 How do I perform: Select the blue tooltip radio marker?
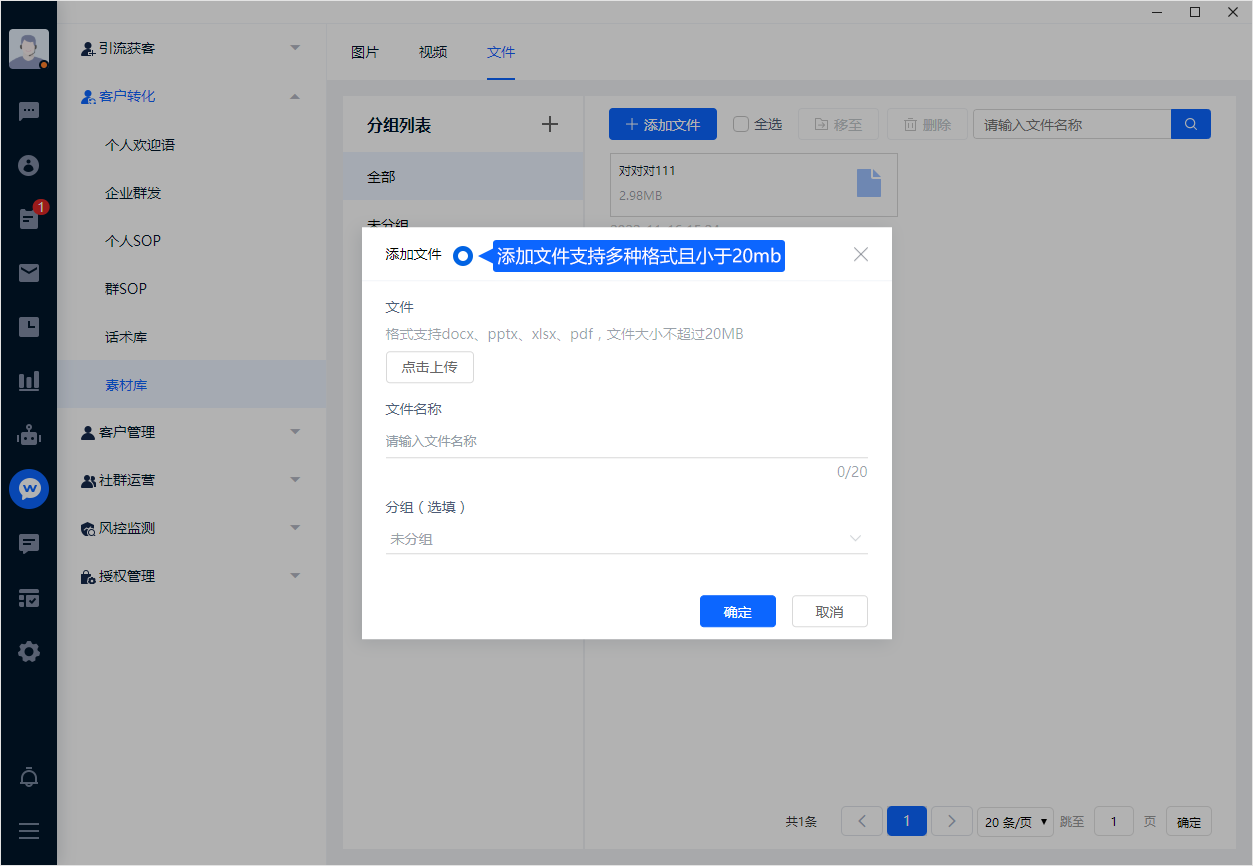[x=462, y=256]
